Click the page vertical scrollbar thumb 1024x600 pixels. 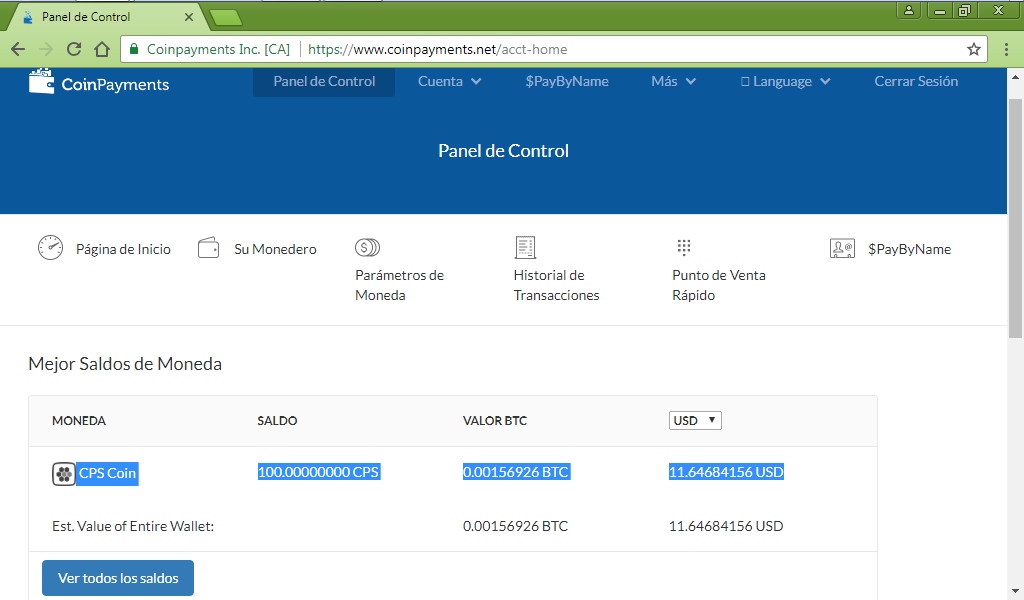pyautogui.click(x=1016, y=218)
